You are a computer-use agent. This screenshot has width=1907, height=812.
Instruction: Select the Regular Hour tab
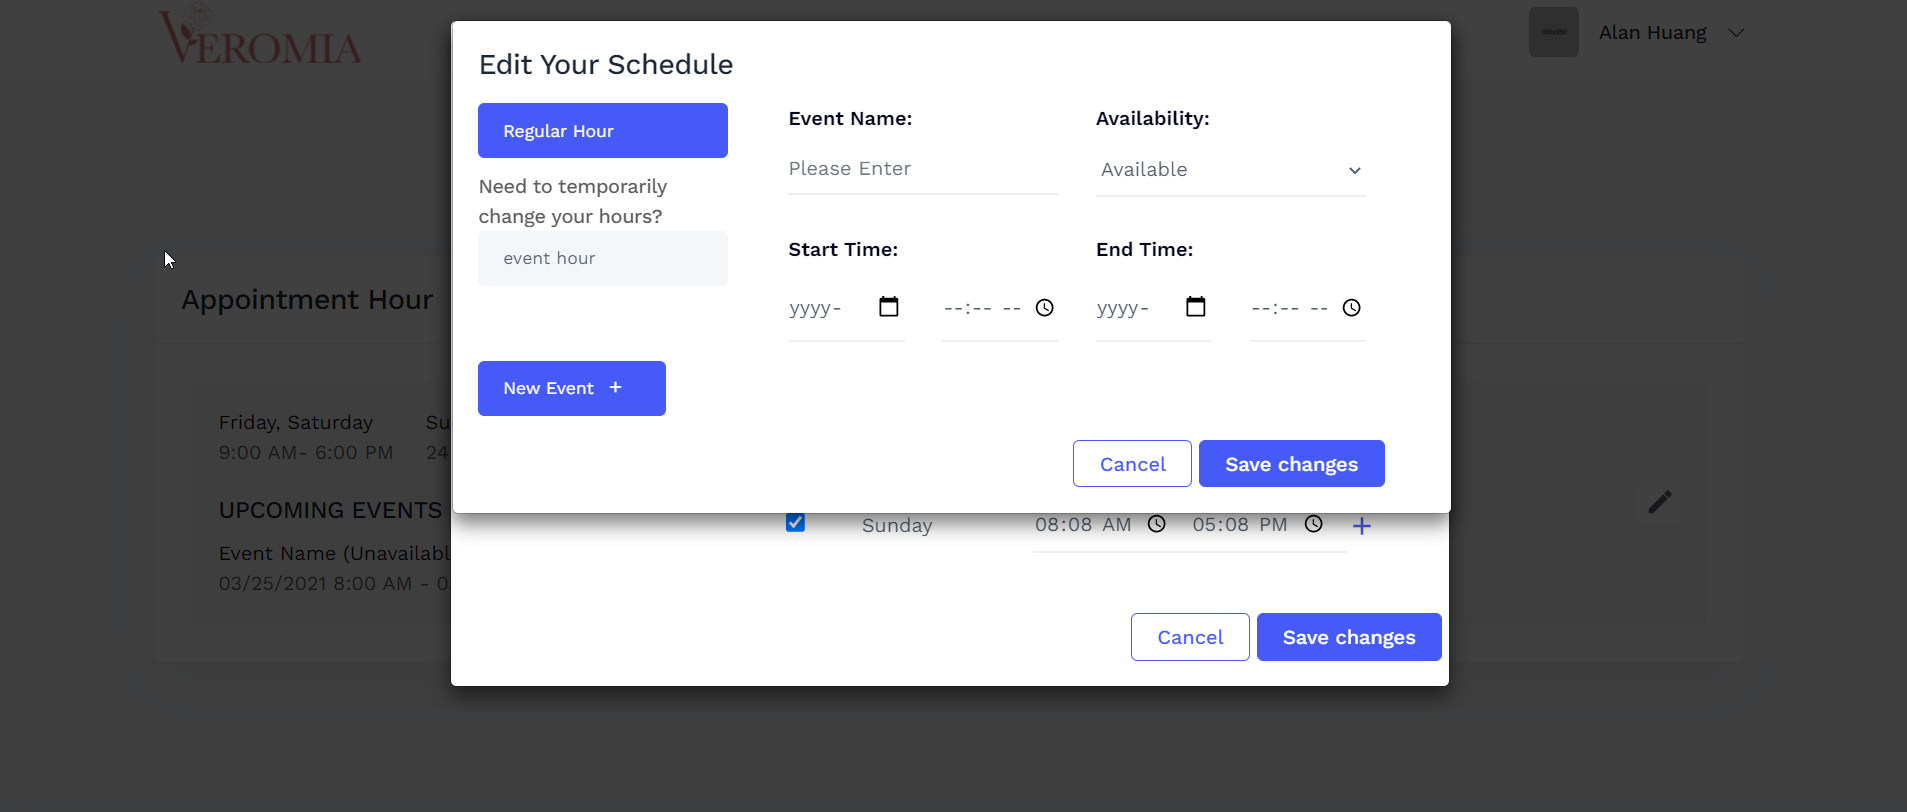coord(603,131)
